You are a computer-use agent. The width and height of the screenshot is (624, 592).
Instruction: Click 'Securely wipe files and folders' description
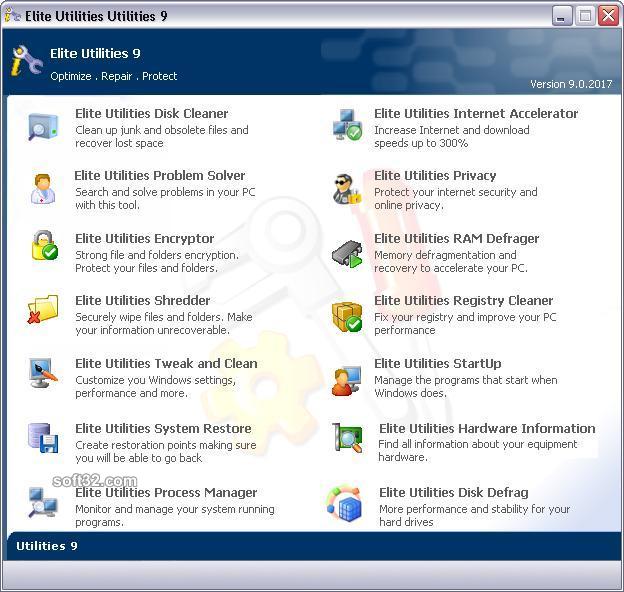pyautogui.click(x=164, y=323)
